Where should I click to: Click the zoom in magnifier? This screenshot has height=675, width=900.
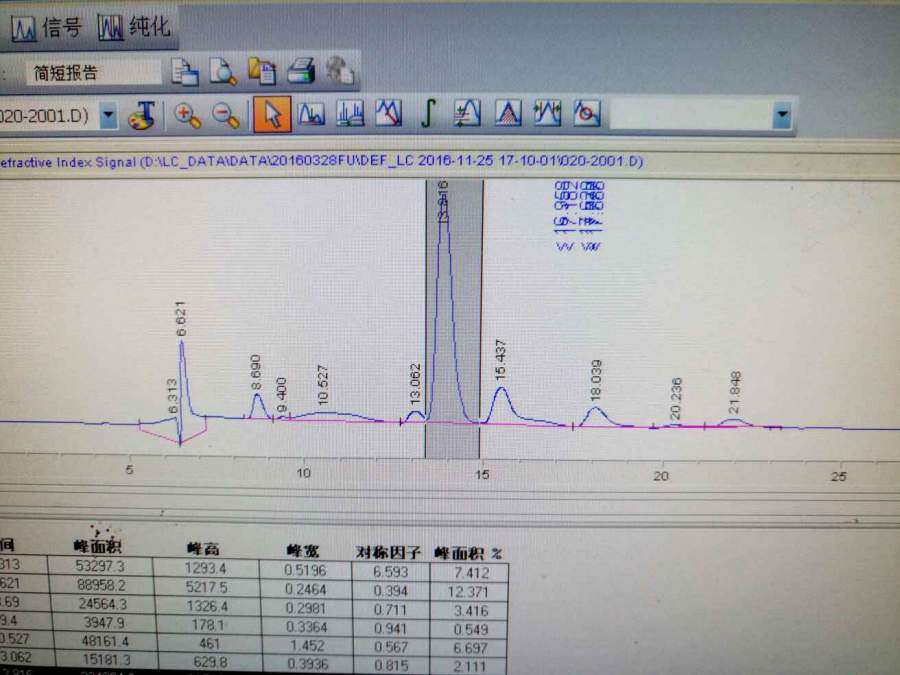coord(187,115)
